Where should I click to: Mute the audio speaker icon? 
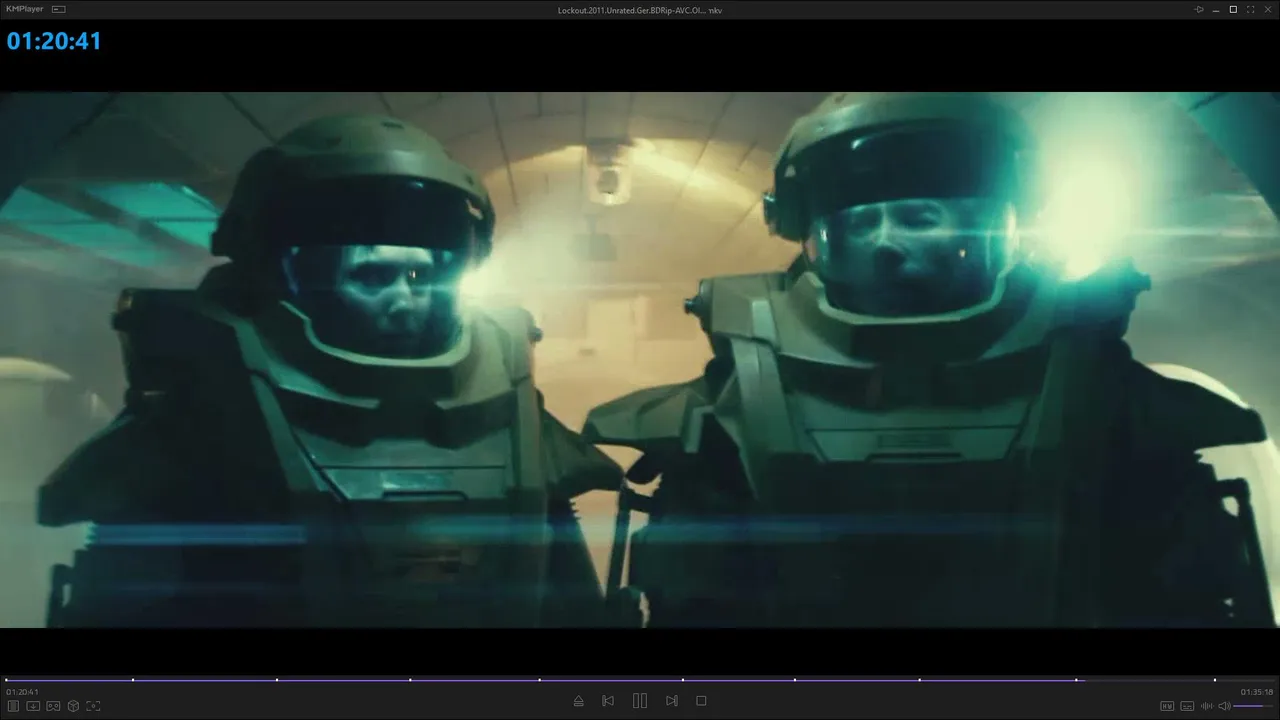1224,706
